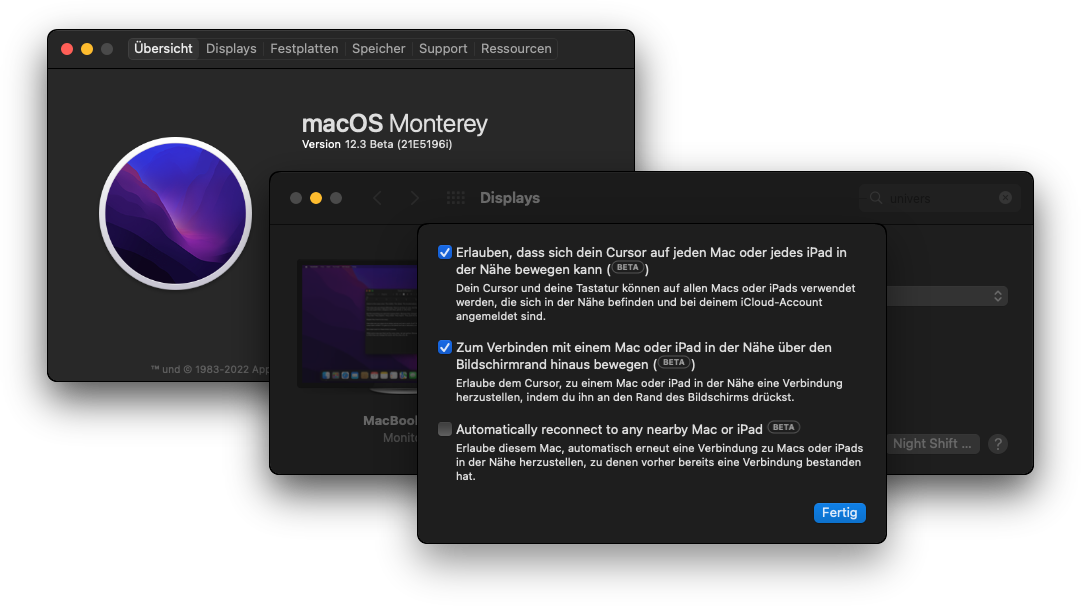Click the back arrow in Displays window
The image size is (1081, 606).
(377, 199)
